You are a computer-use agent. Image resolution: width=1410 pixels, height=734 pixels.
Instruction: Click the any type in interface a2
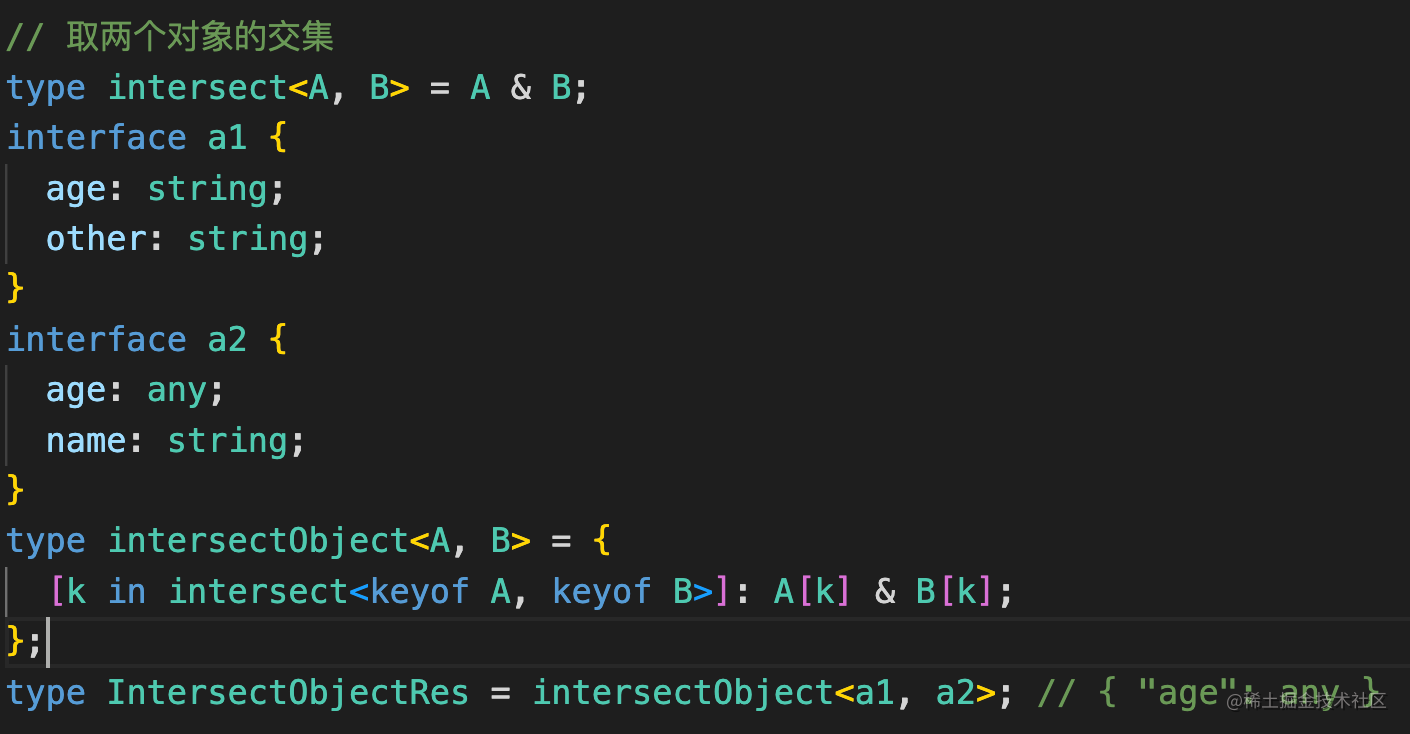(177, 390)
